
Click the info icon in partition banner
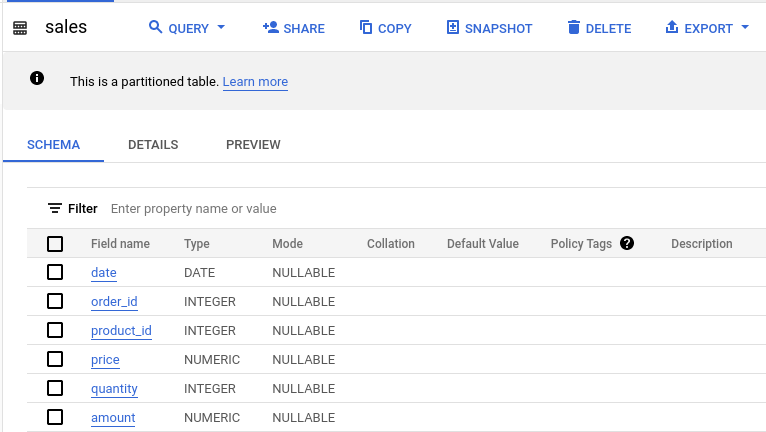tap(37, 78)
